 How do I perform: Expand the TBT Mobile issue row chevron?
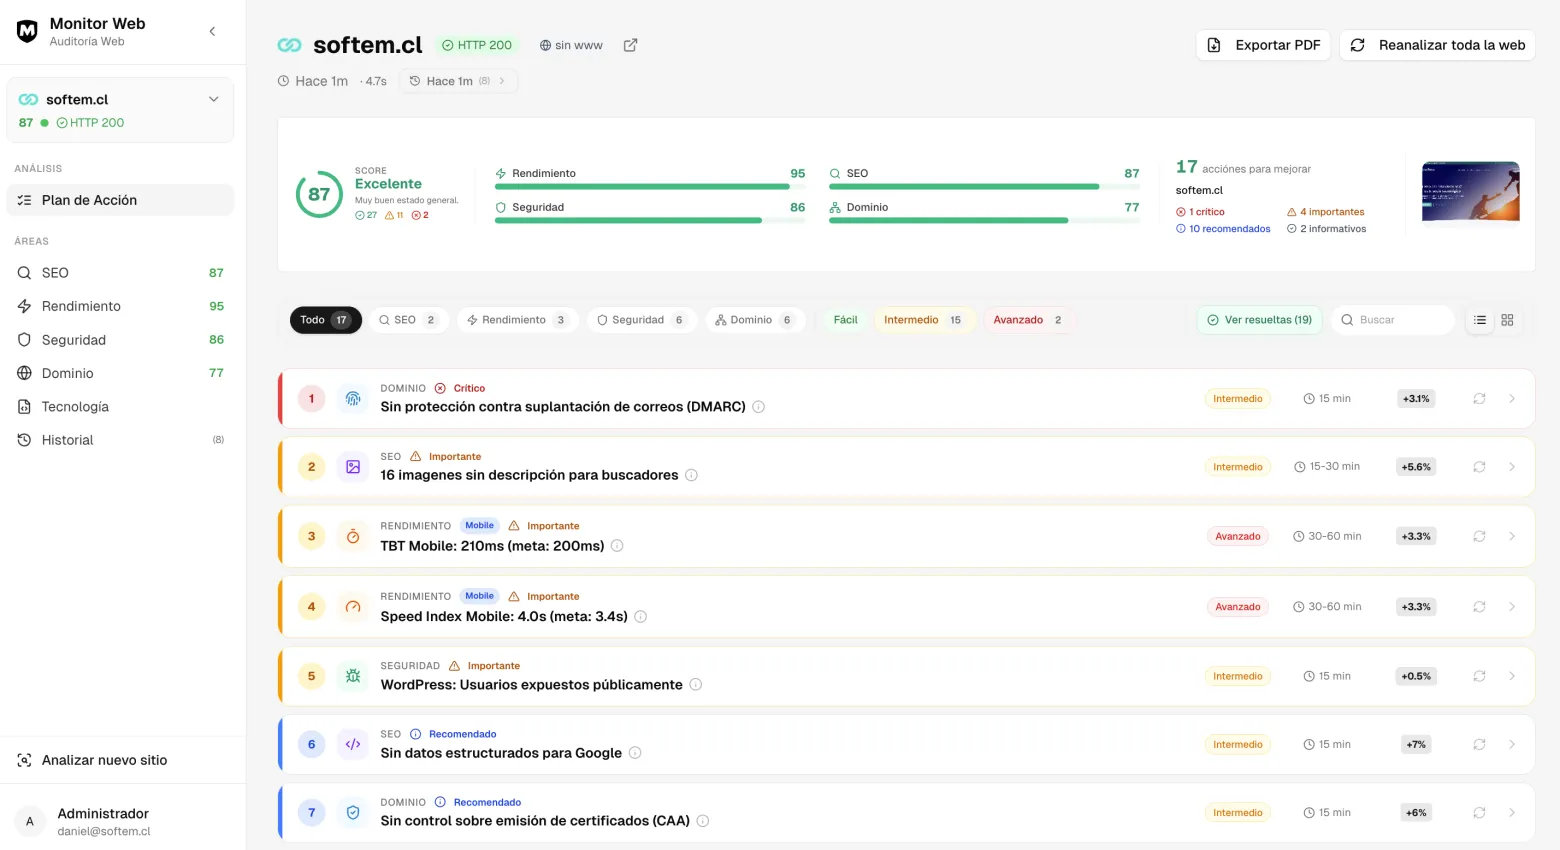click(1512, 537)
